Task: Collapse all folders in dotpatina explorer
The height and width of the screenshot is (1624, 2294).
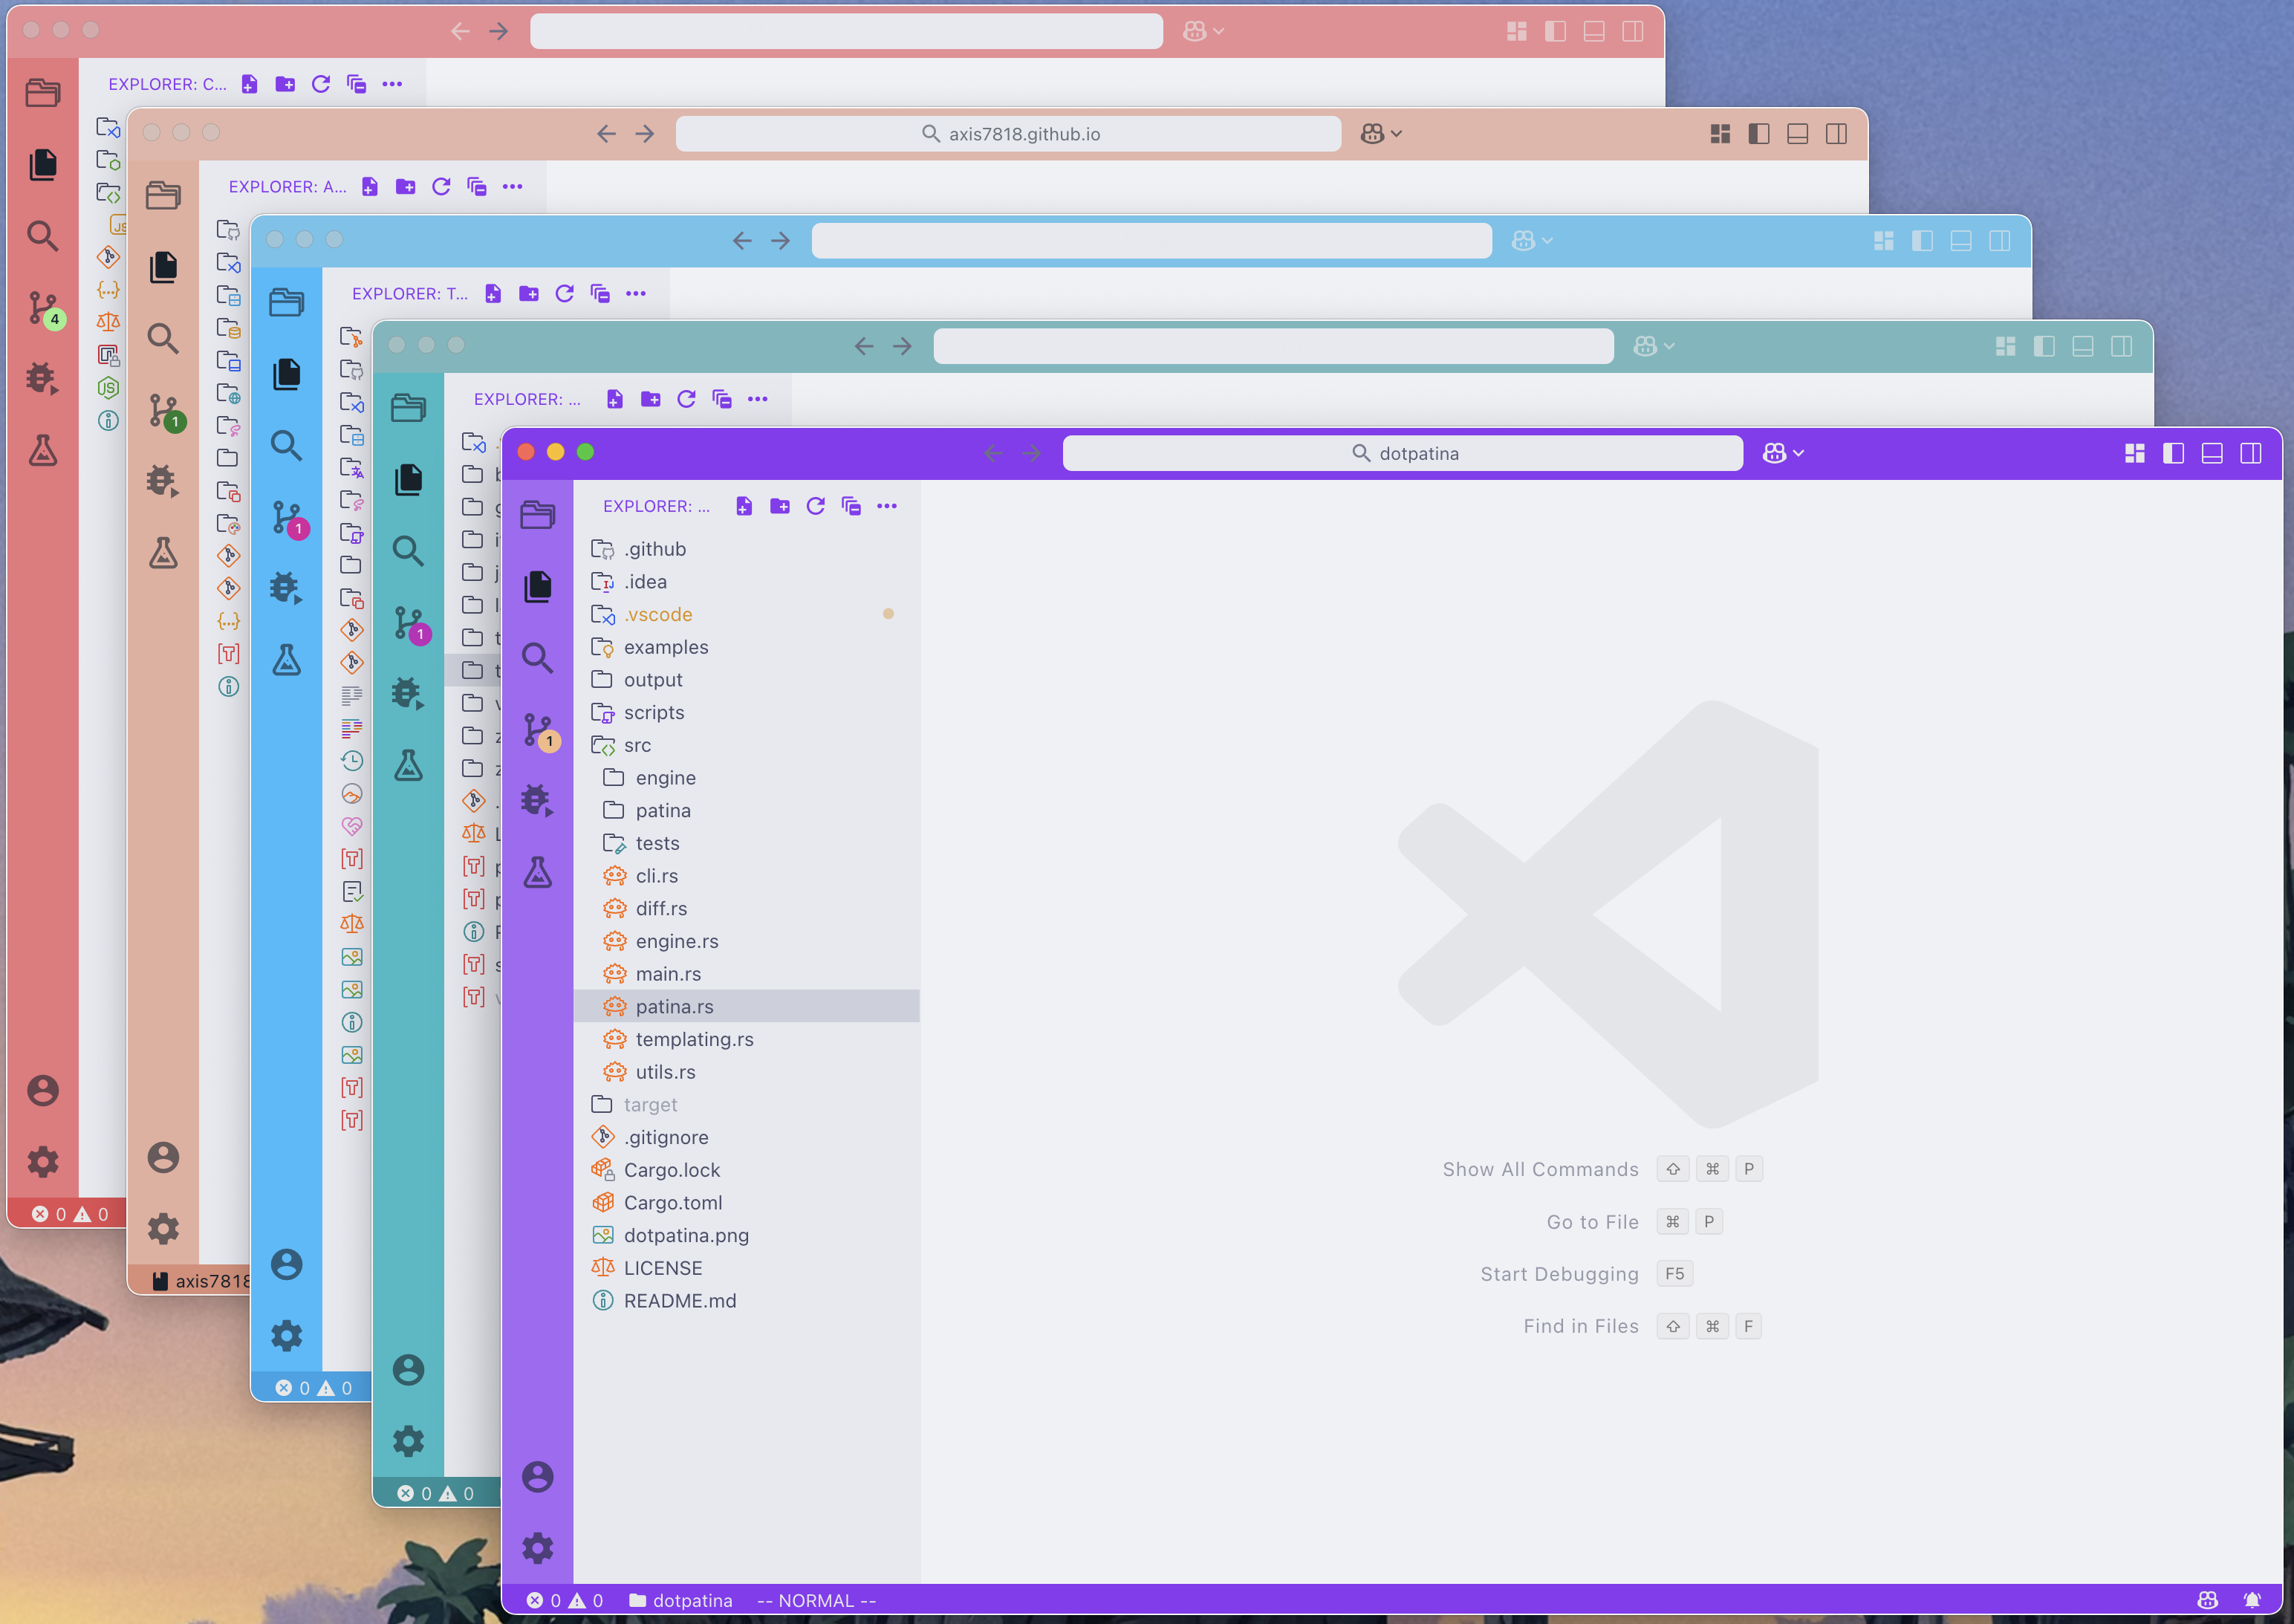Action: [x=851, y=506]
